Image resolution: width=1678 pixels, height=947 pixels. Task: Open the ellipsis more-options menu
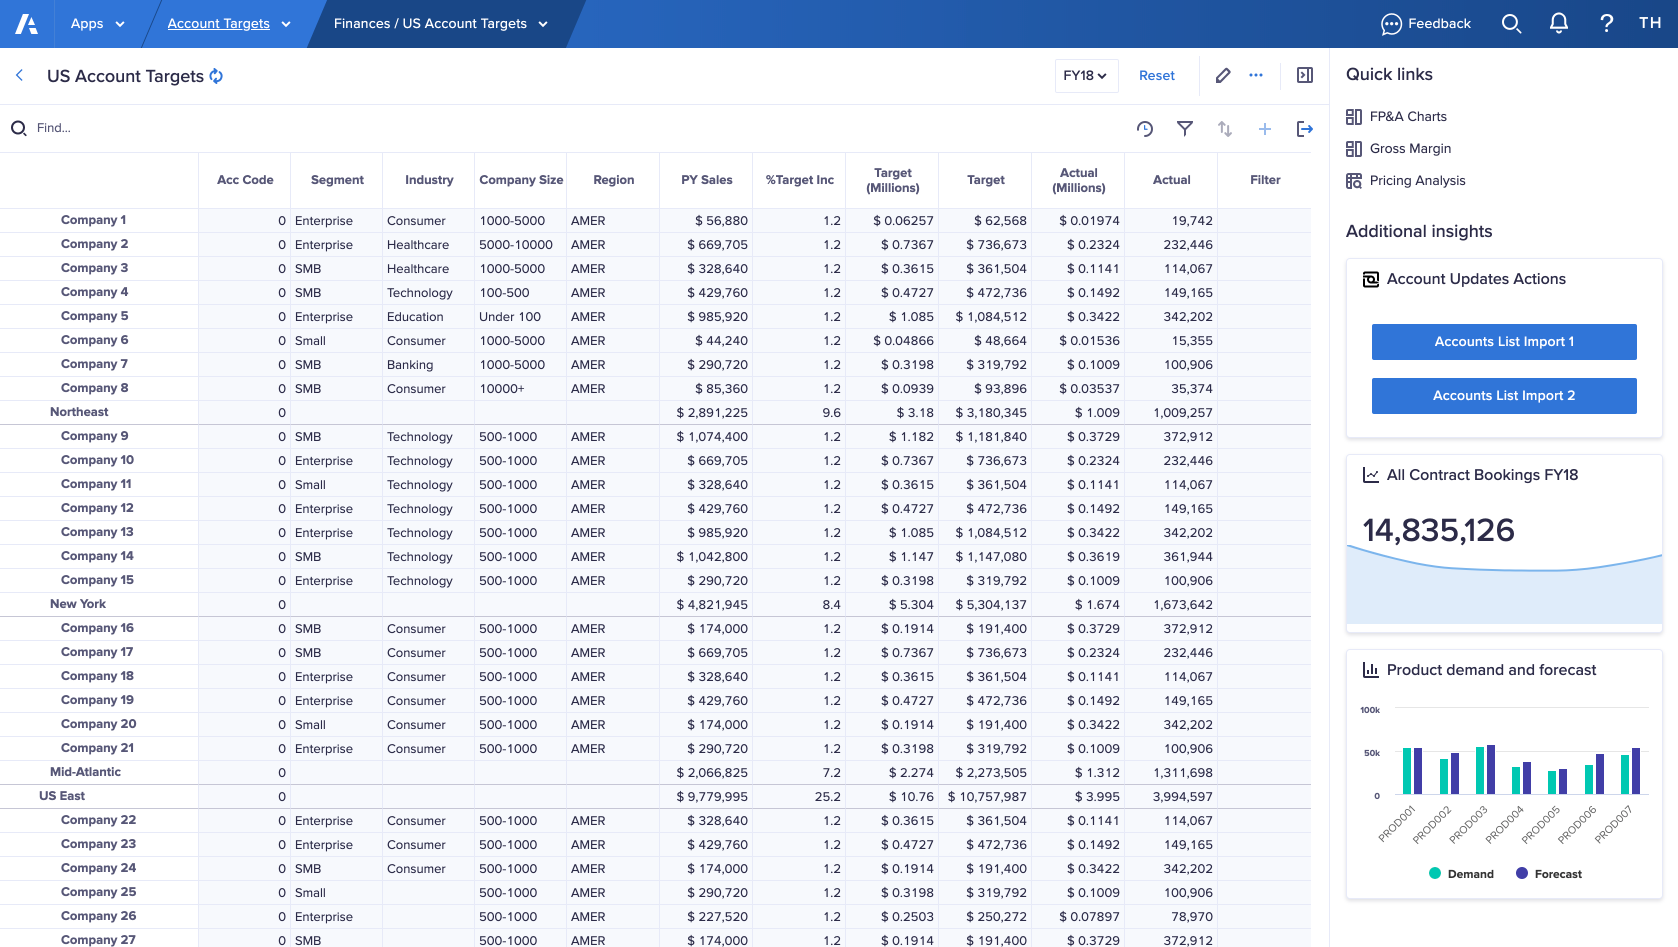pos(1256,75)
